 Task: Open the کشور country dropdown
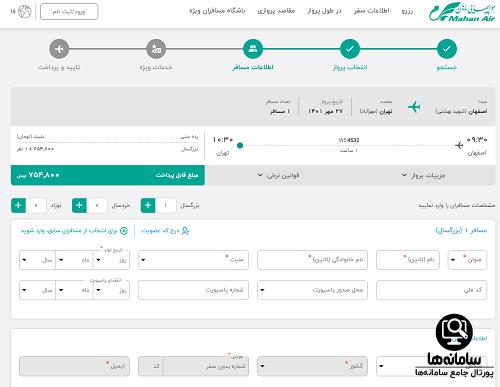312,366
